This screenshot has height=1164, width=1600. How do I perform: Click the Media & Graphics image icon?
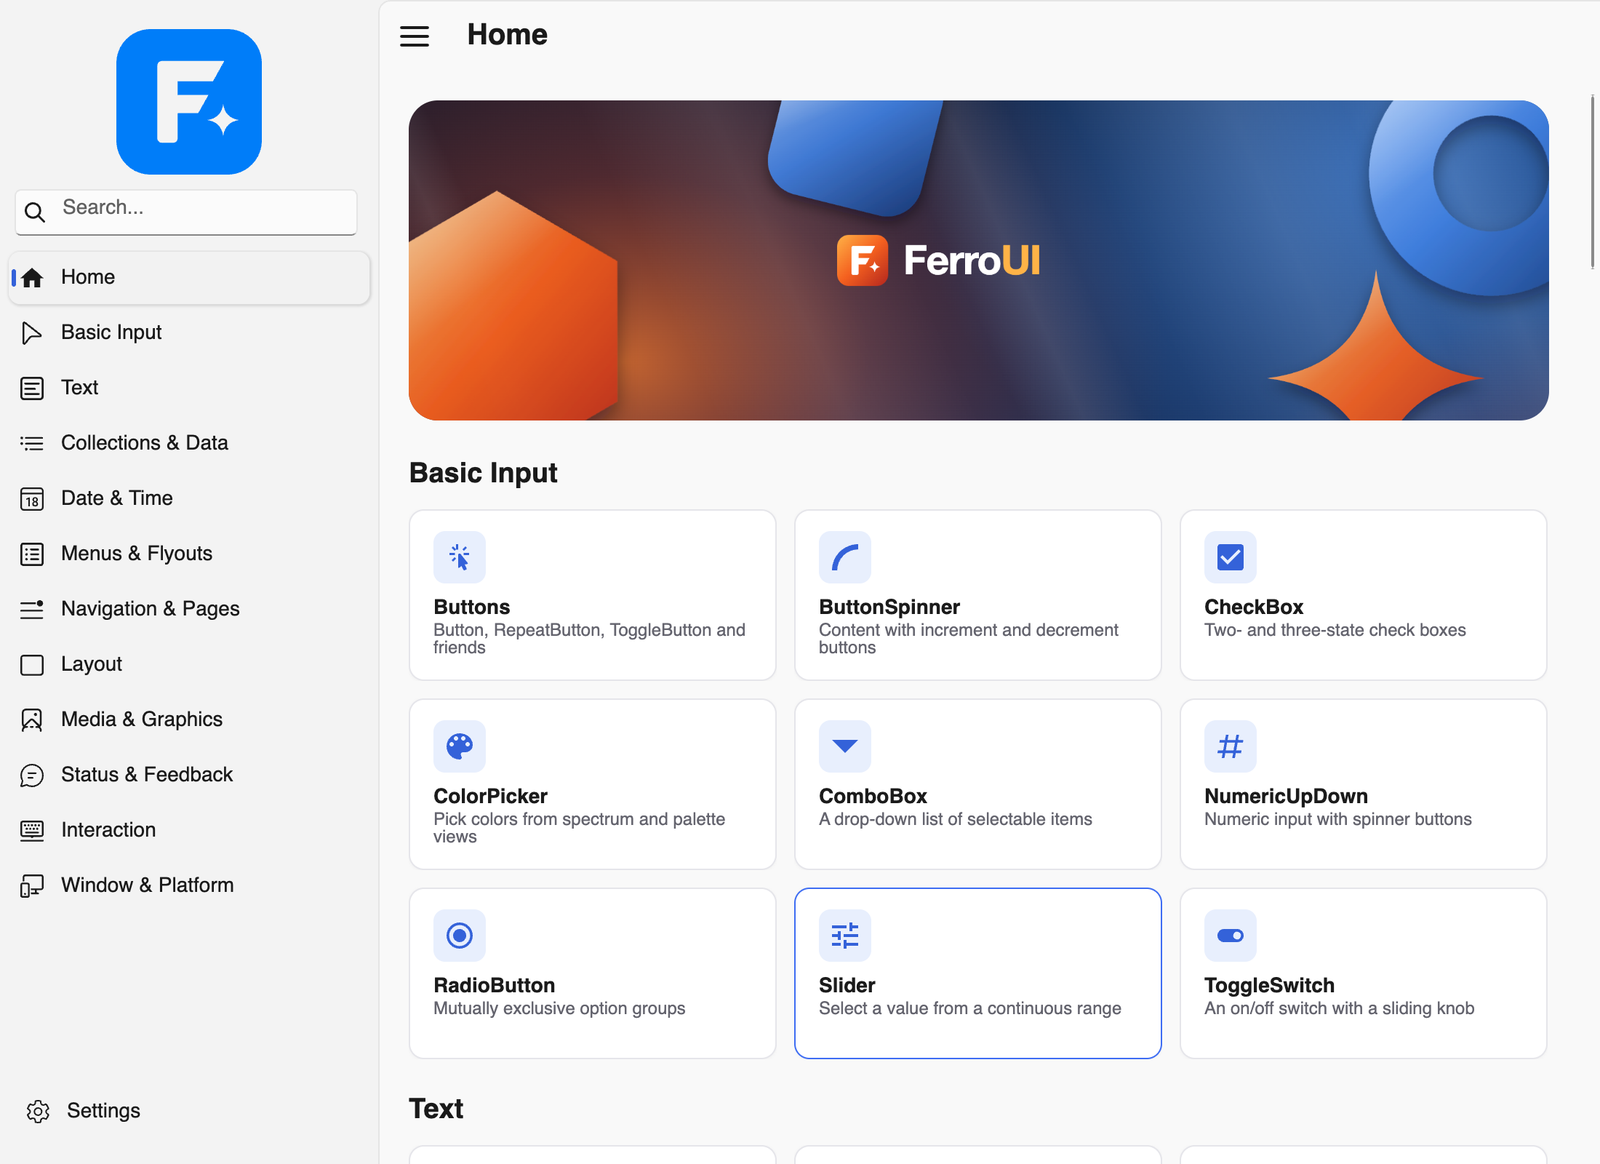click(32, 720)
